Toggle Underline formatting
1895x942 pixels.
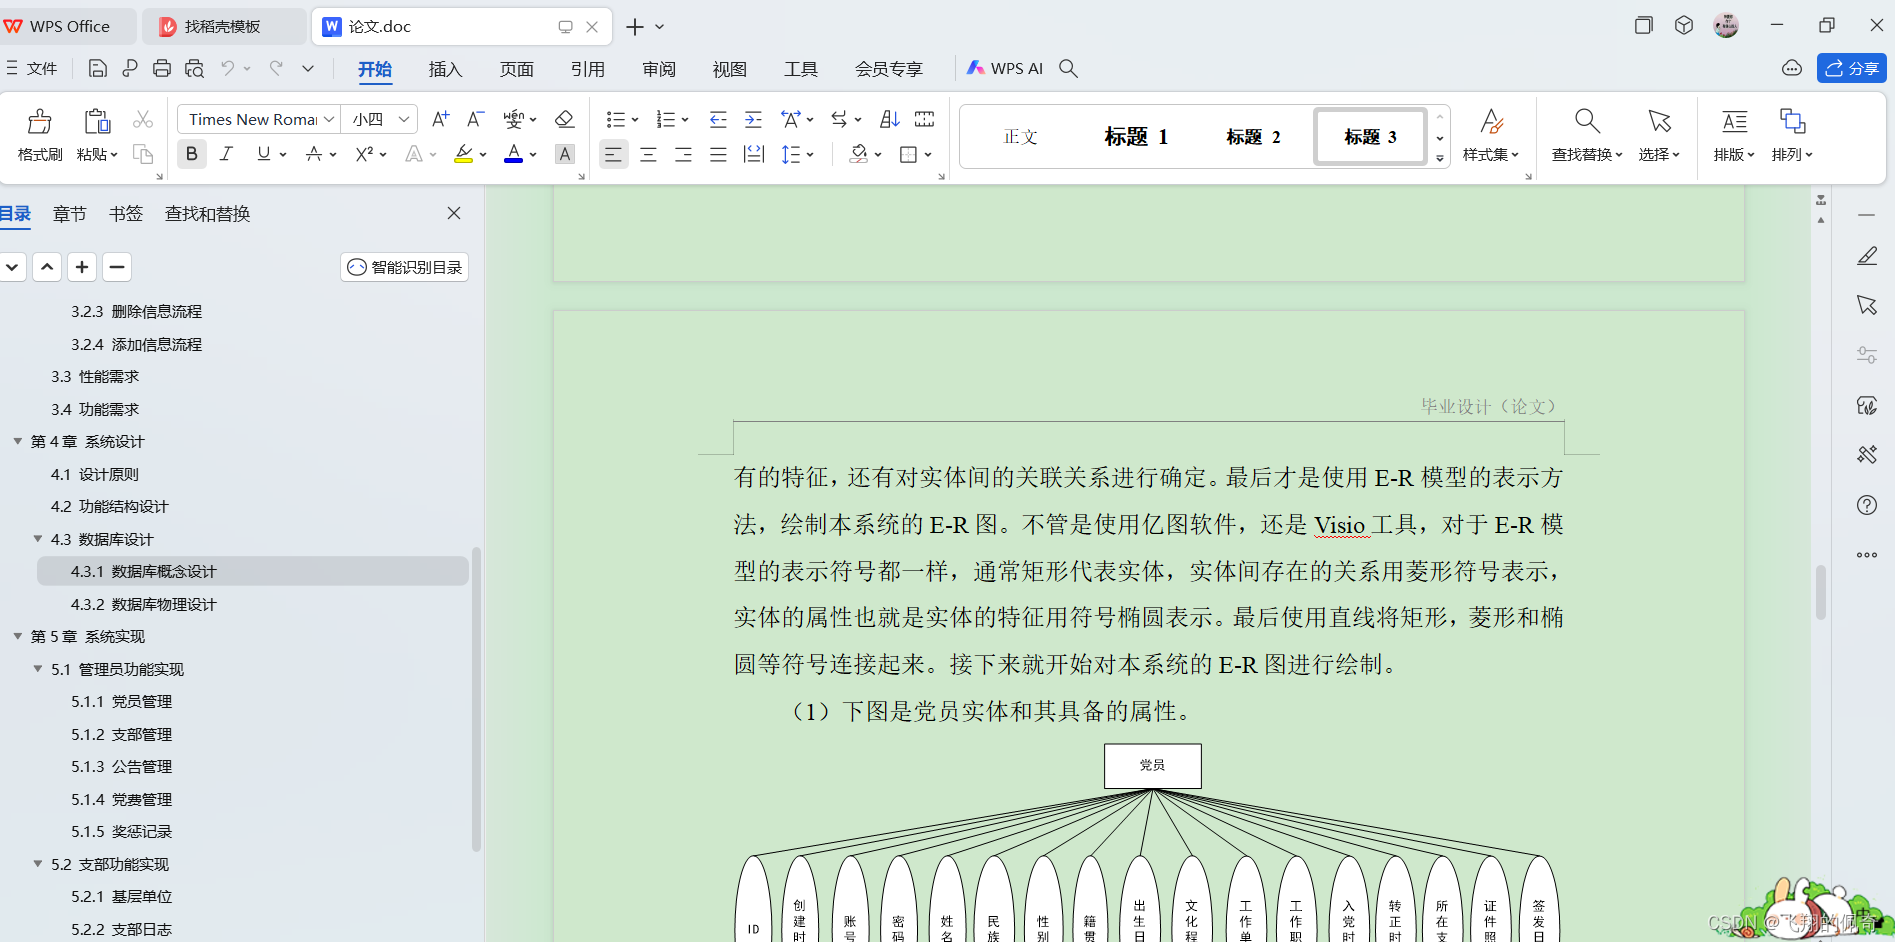tap(263, 154)
